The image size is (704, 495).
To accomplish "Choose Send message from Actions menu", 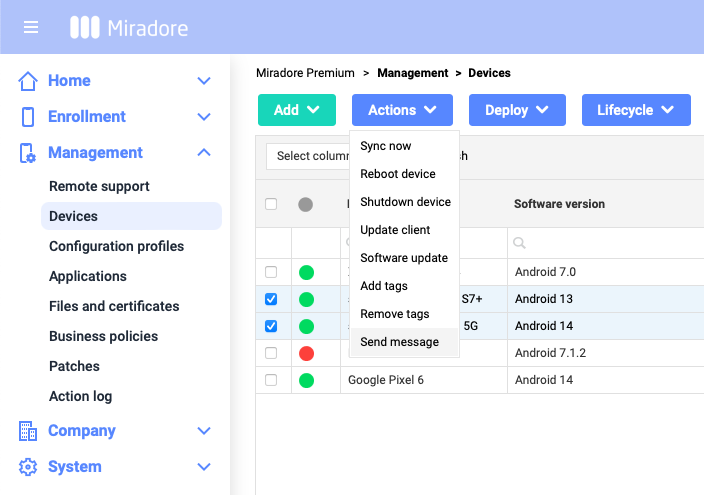I will coord(399,342).
